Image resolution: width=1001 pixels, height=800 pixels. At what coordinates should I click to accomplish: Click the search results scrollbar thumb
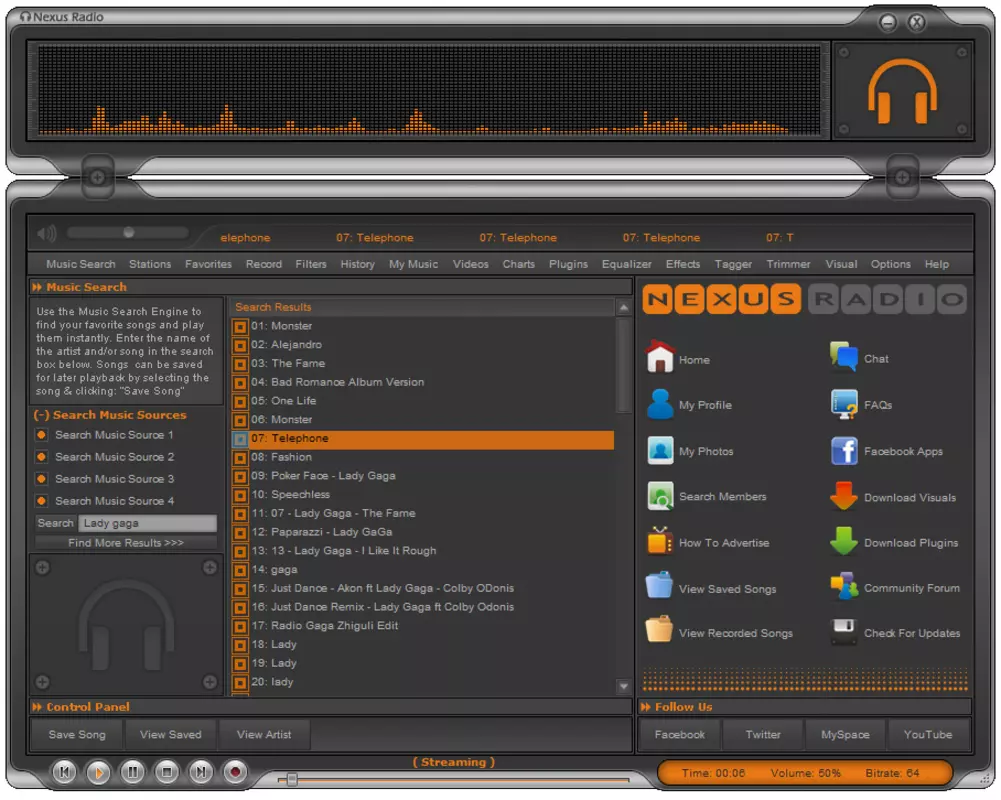click(x=624, y=365)
